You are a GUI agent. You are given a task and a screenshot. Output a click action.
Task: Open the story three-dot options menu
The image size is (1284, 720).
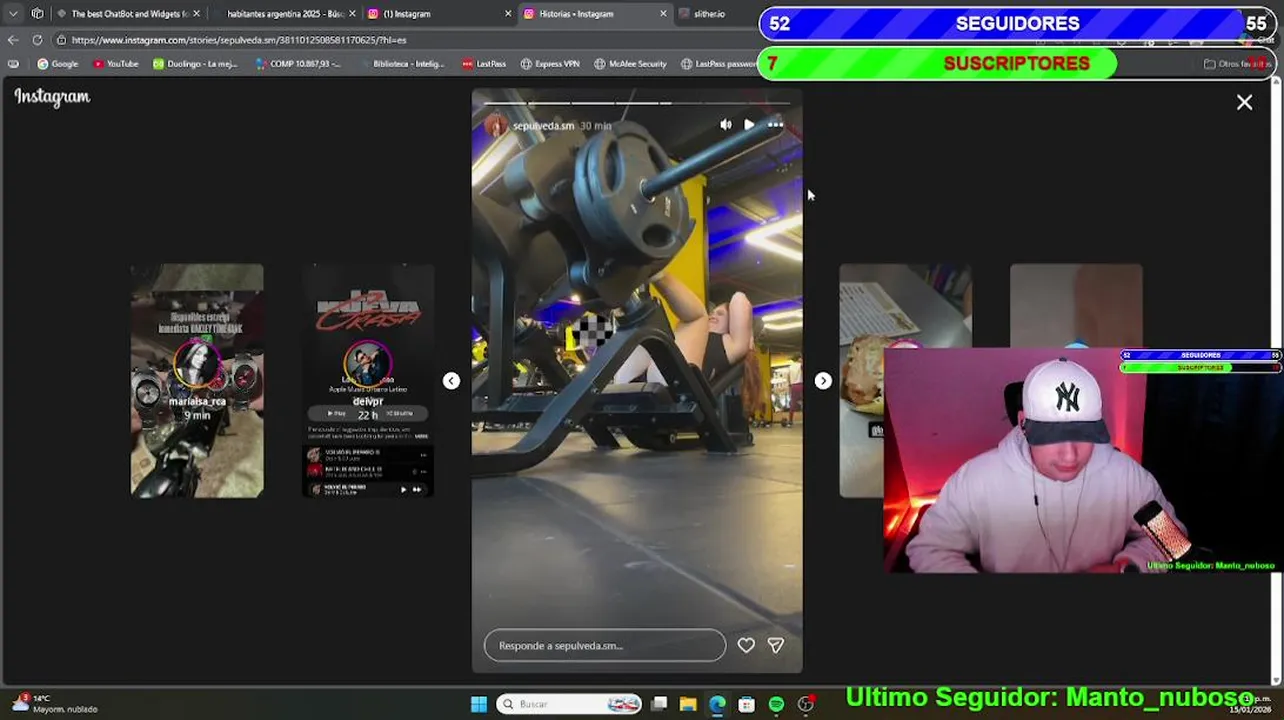tap(775, 125)
